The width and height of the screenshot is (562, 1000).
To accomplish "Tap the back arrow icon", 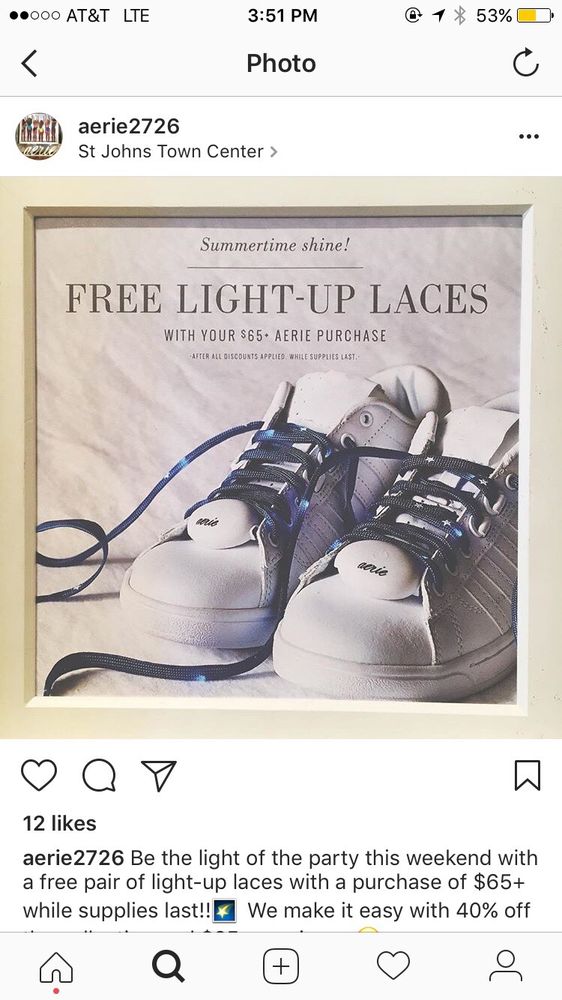I will (29, 64).
